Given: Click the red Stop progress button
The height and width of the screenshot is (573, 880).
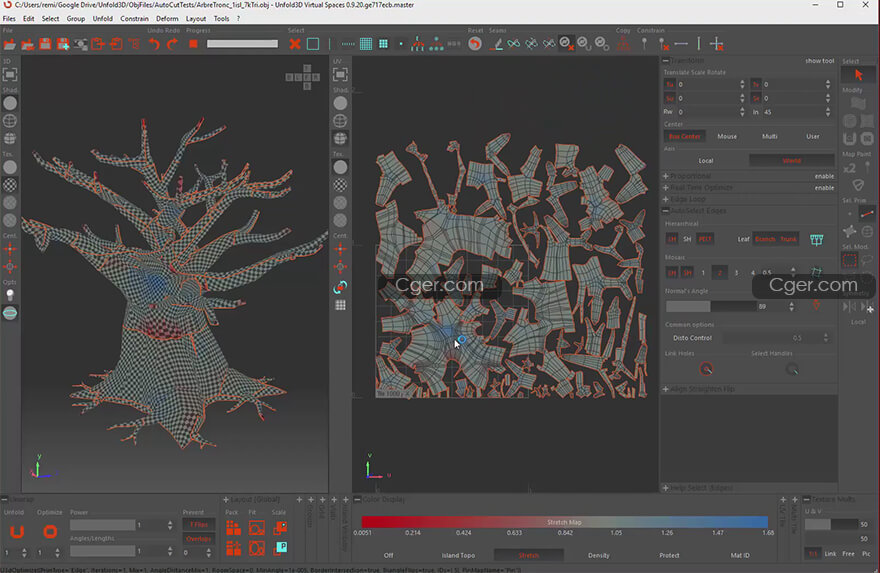Looking at the screenshot, I should [x=193, y=44].
